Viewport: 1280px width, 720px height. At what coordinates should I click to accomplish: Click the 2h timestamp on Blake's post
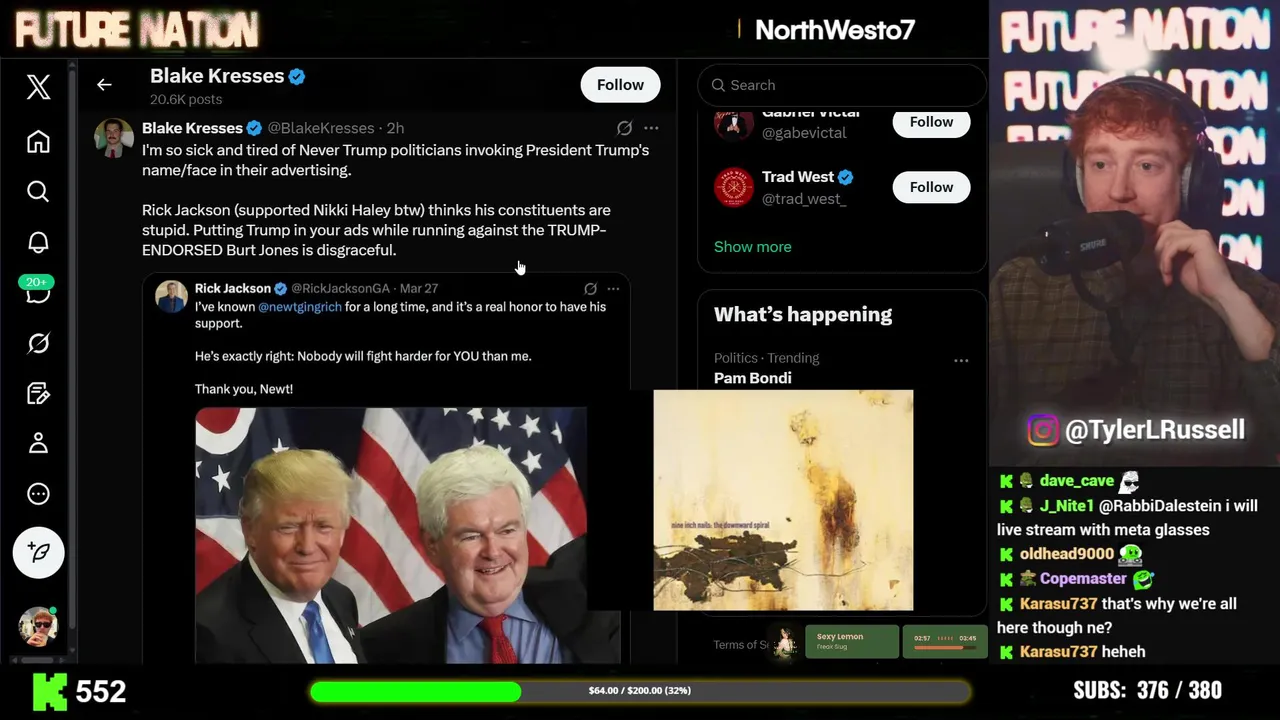[x=395, y=128]
